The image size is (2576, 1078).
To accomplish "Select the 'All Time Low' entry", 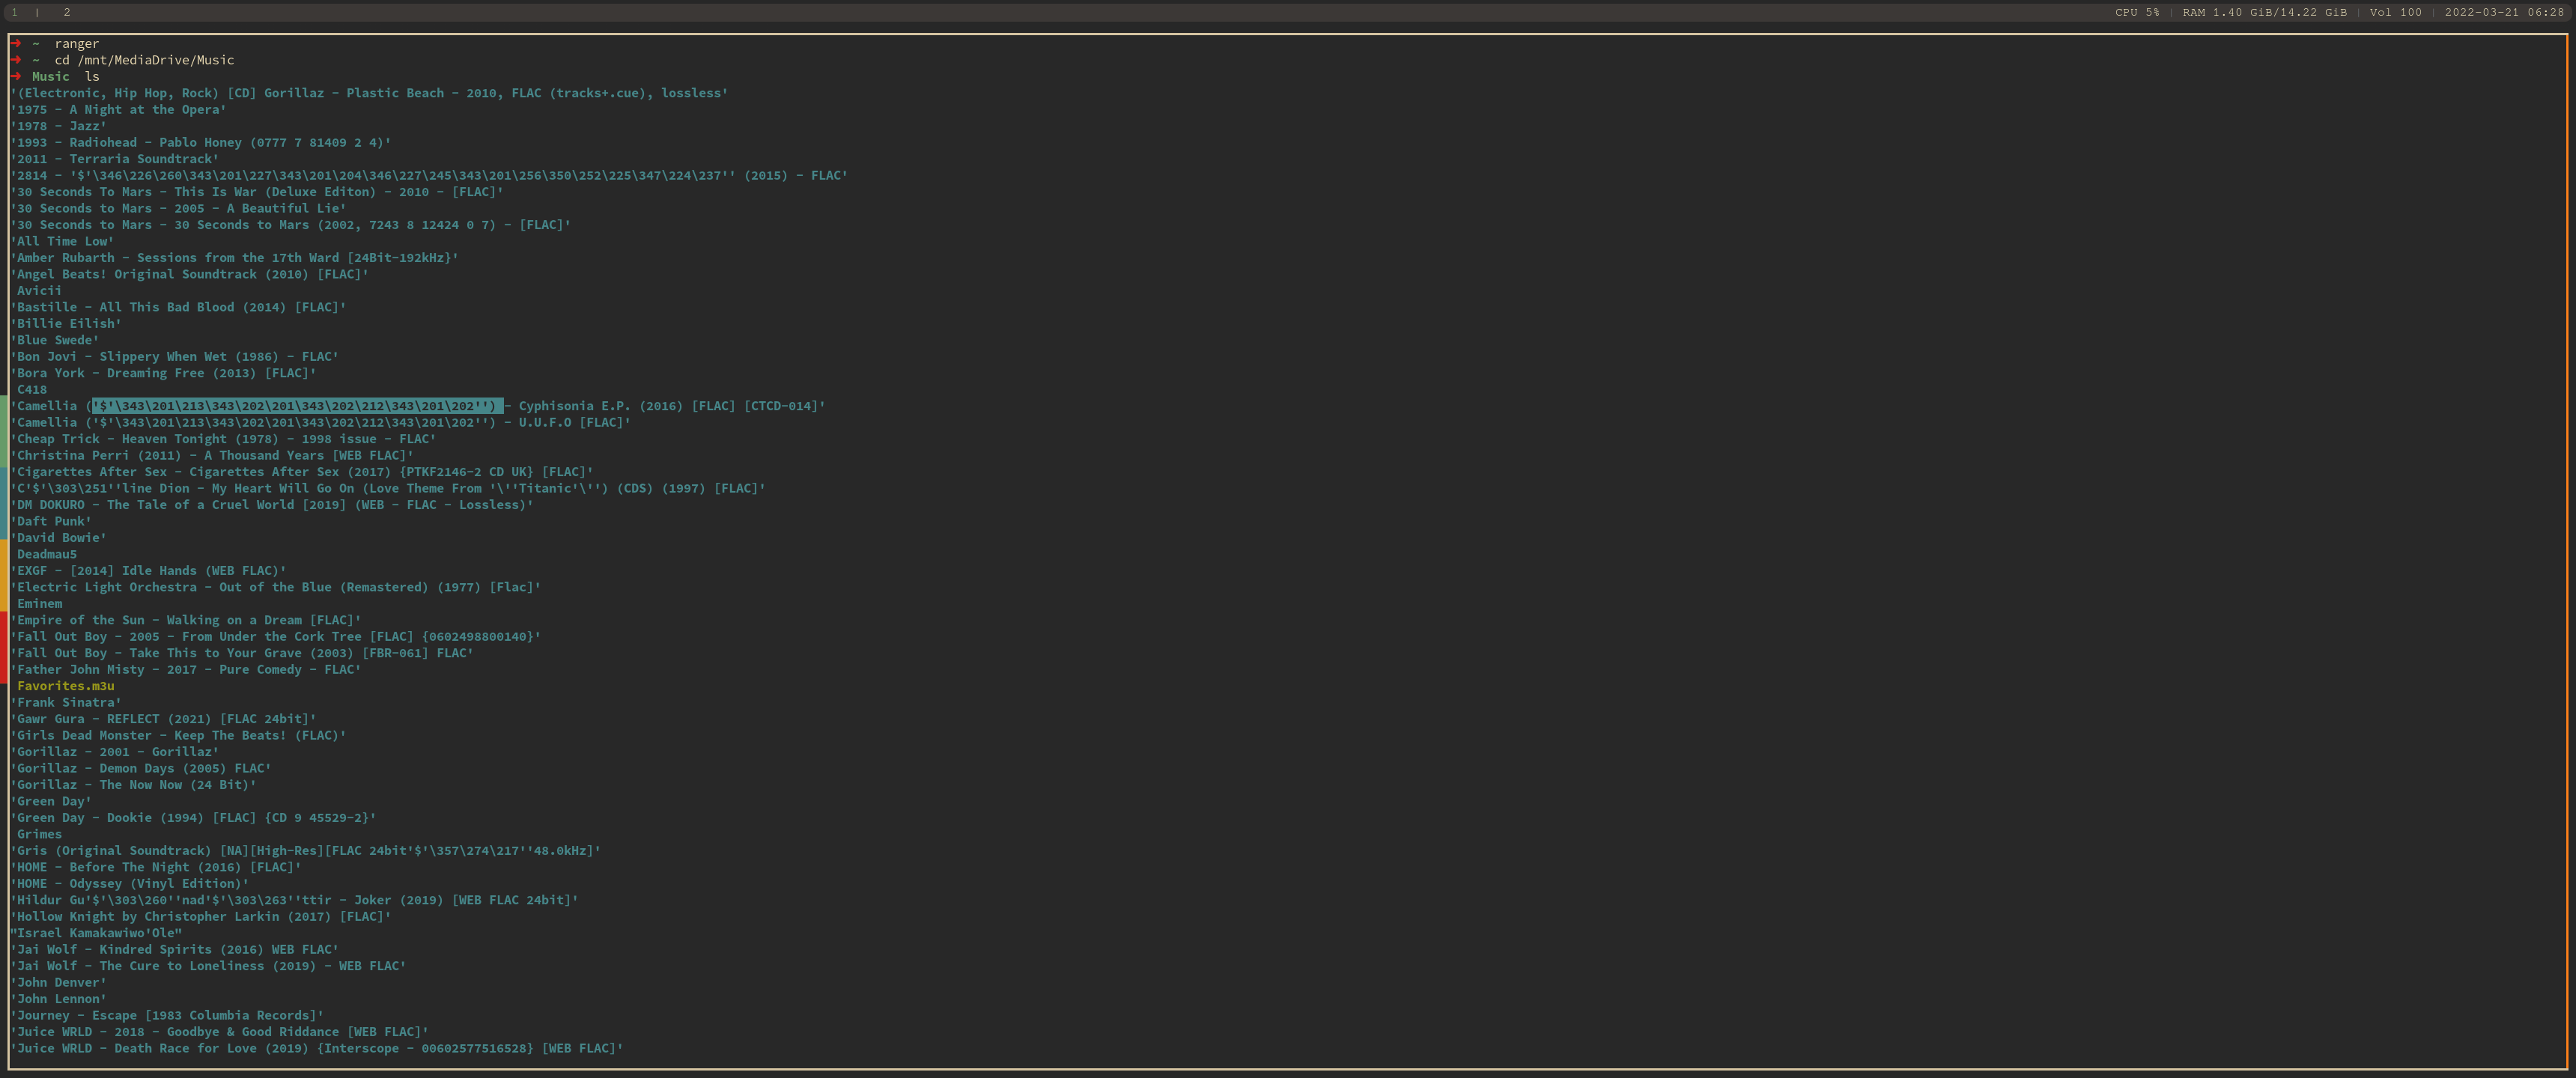I will 62,241.
